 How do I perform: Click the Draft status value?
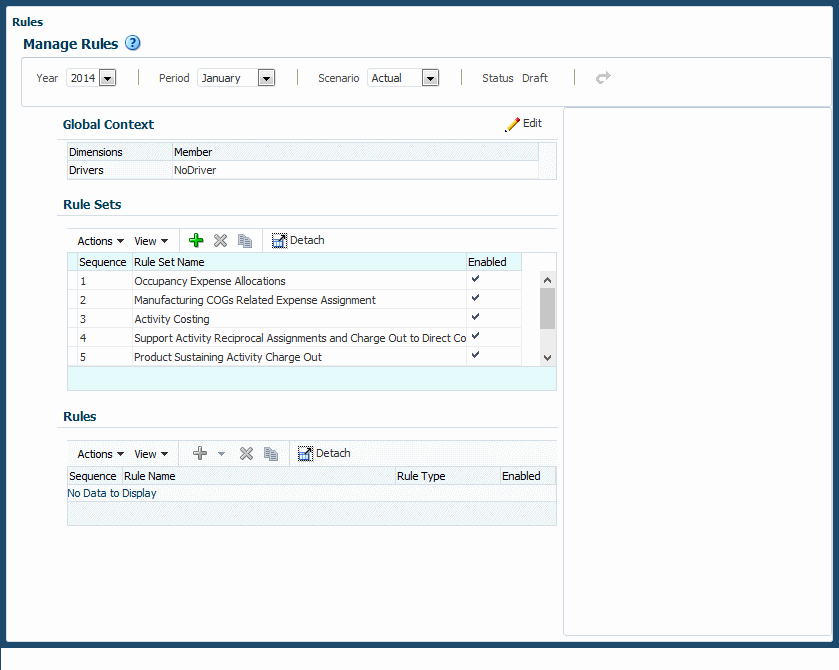(x=535, y=78)
